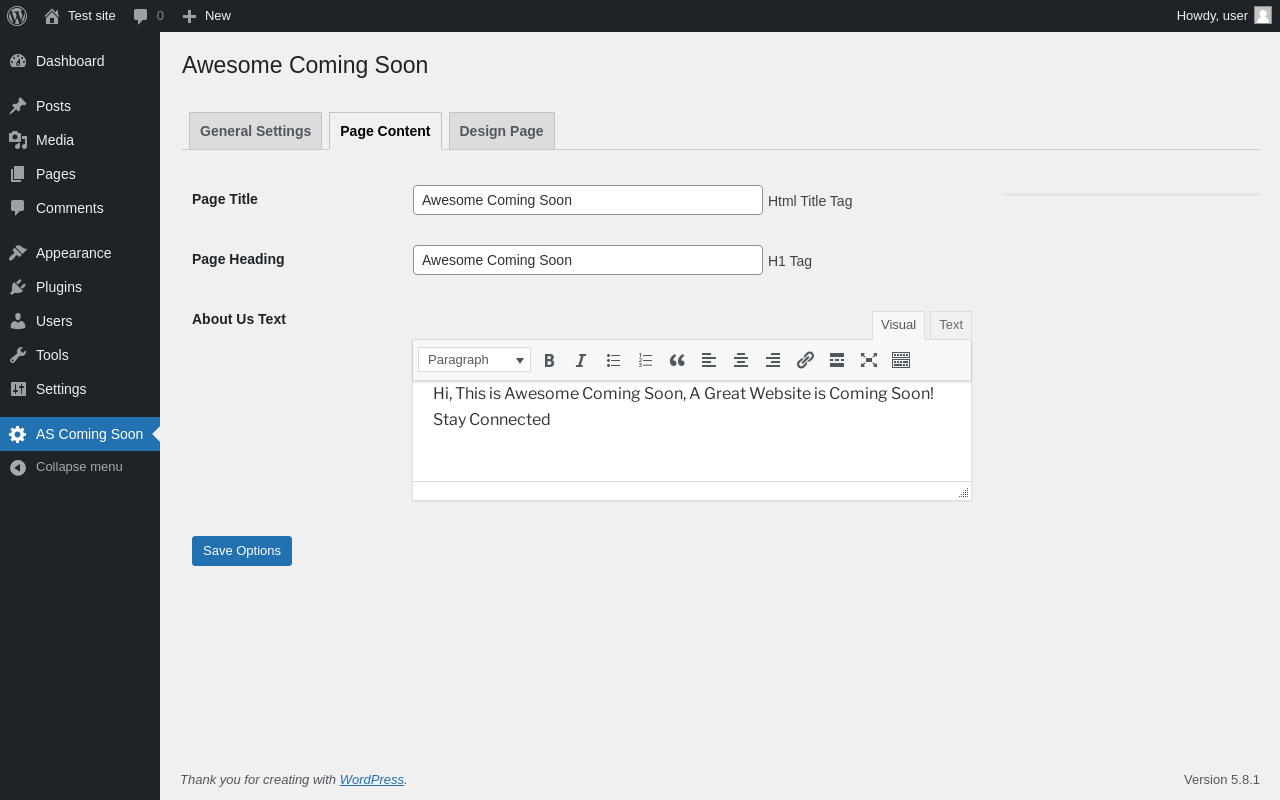Toggle the editor toolbar with keyboard icon
Screen dimensions: 1280x800
coord(901,360)
